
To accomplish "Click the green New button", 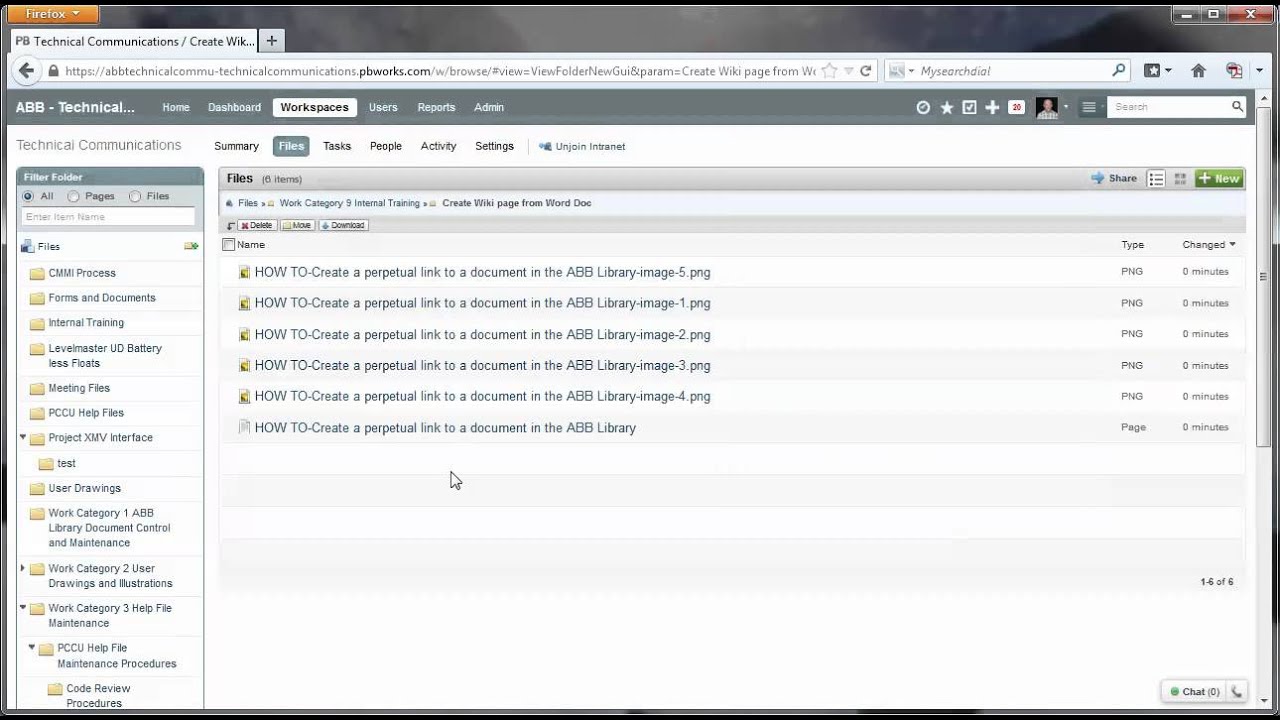I will click(1219, 178).
